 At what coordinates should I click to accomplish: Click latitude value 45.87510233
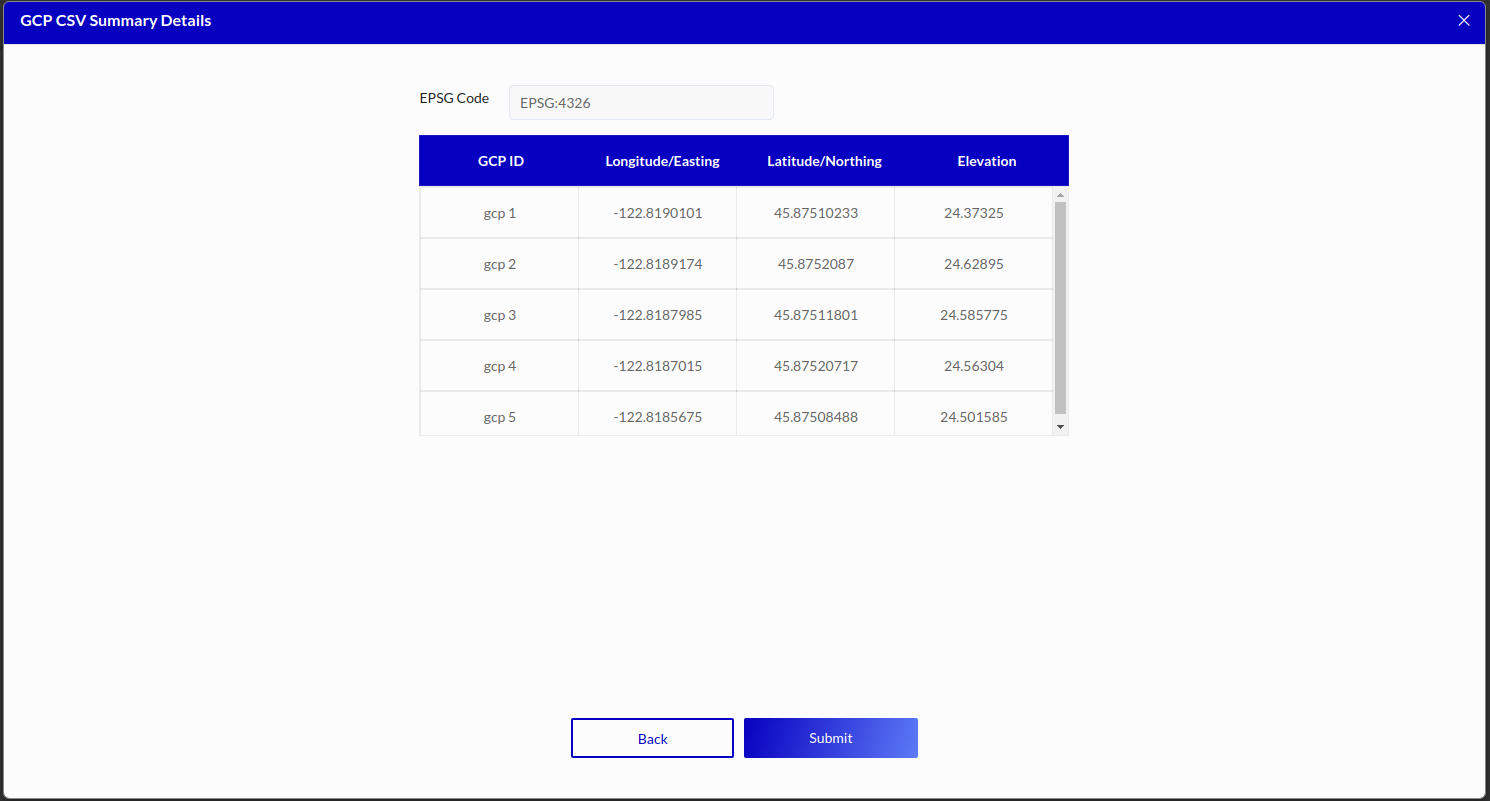coord(816,213)
